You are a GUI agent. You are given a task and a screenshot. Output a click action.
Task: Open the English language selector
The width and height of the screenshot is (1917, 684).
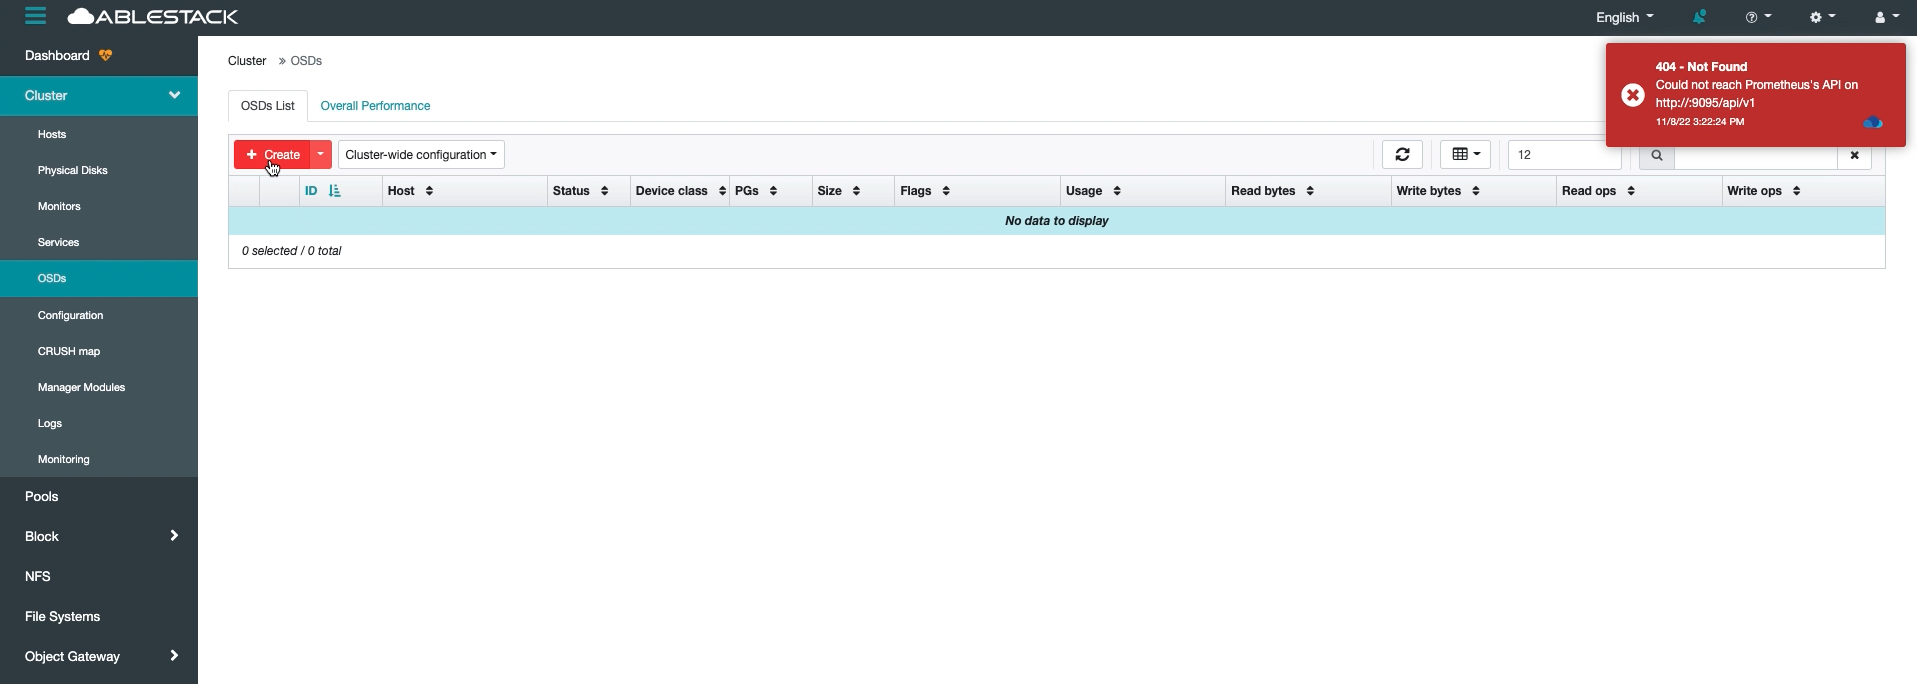(1624, 17)
